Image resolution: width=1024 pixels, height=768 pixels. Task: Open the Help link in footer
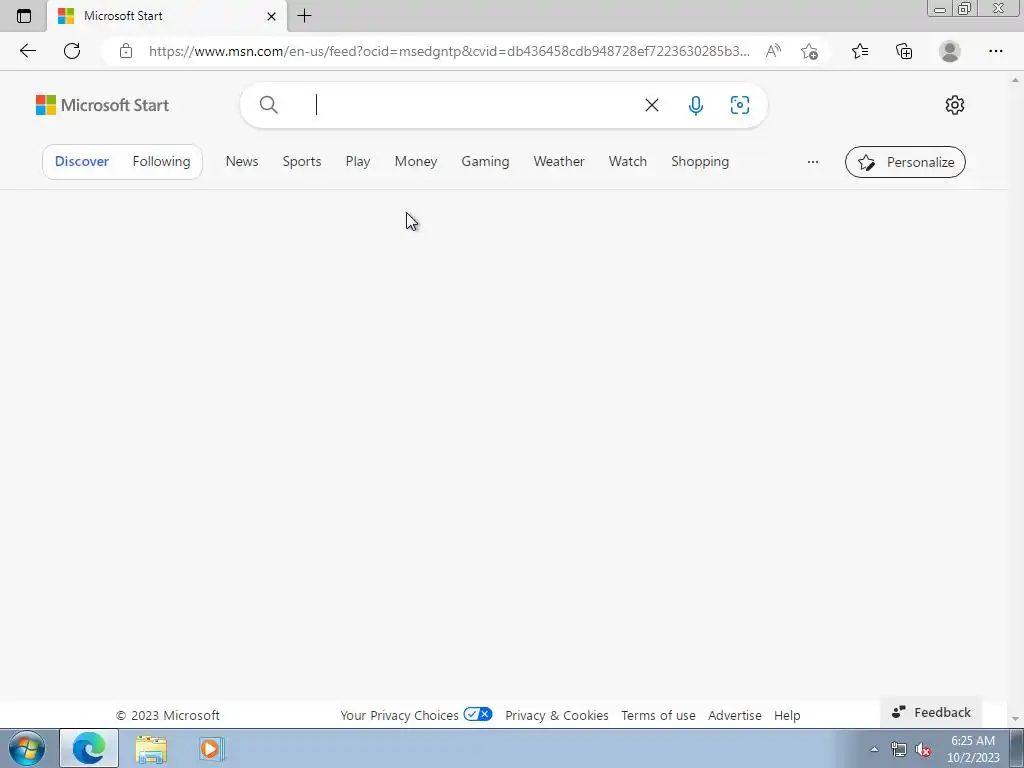(x=787, y=715)
